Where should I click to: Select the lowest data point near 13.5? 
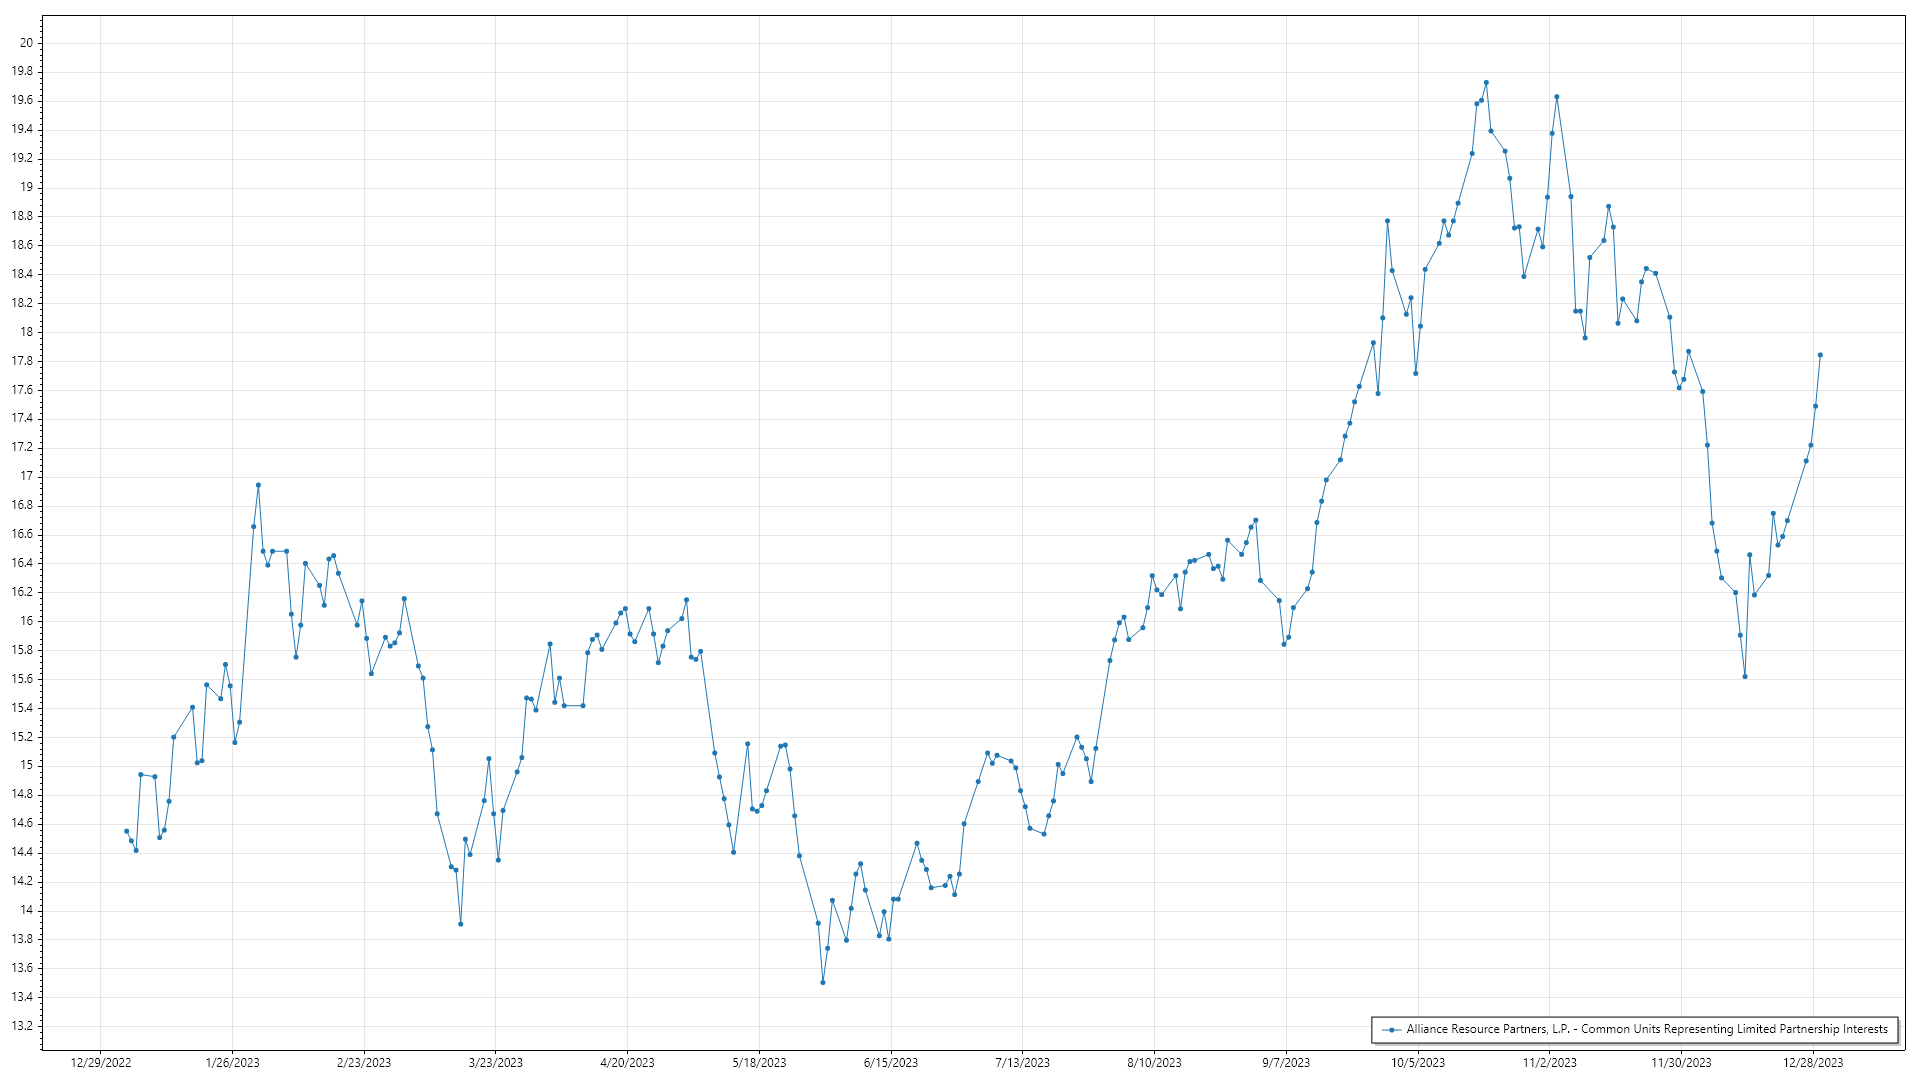coord(823,982)
